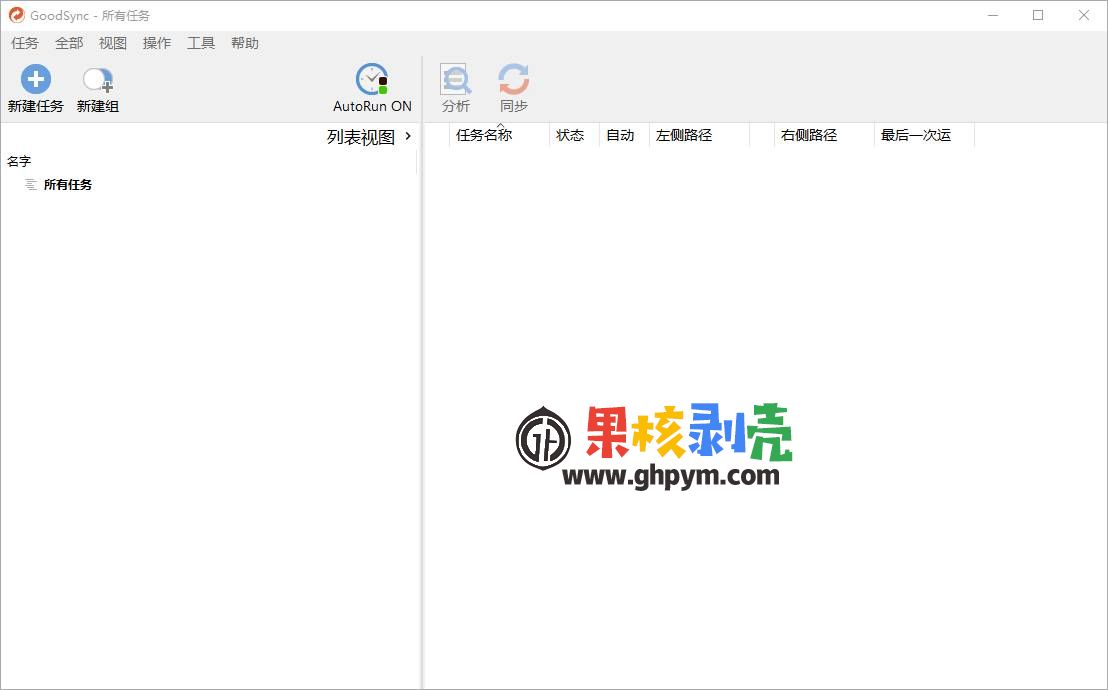Maximize the GoodSync window

click(1038, 15)
